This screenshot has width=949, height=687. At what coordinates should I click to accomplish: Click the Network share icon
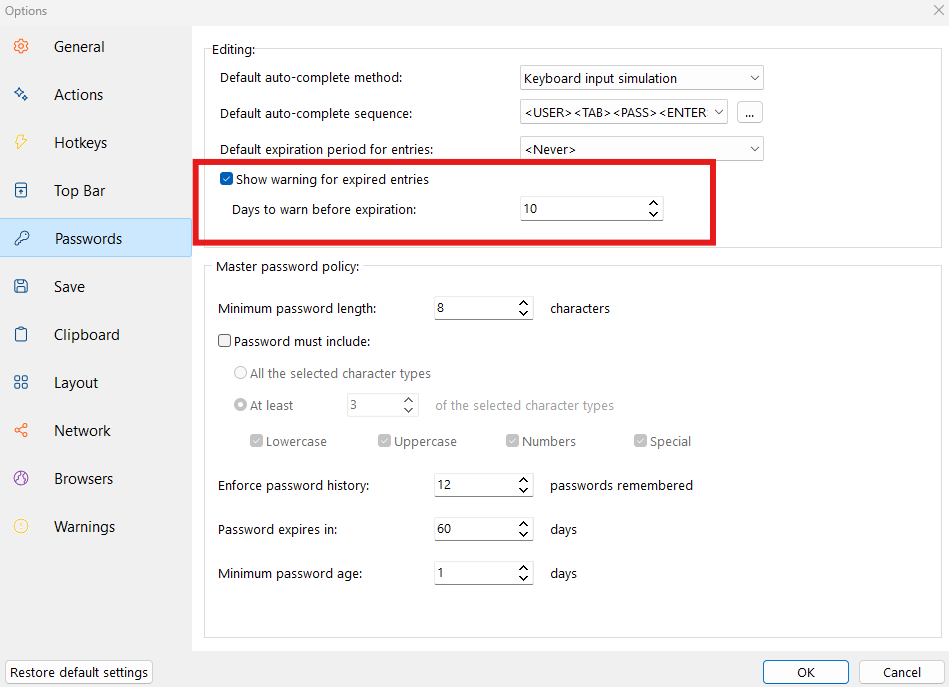pyautogui.click(x=21, y=430)
